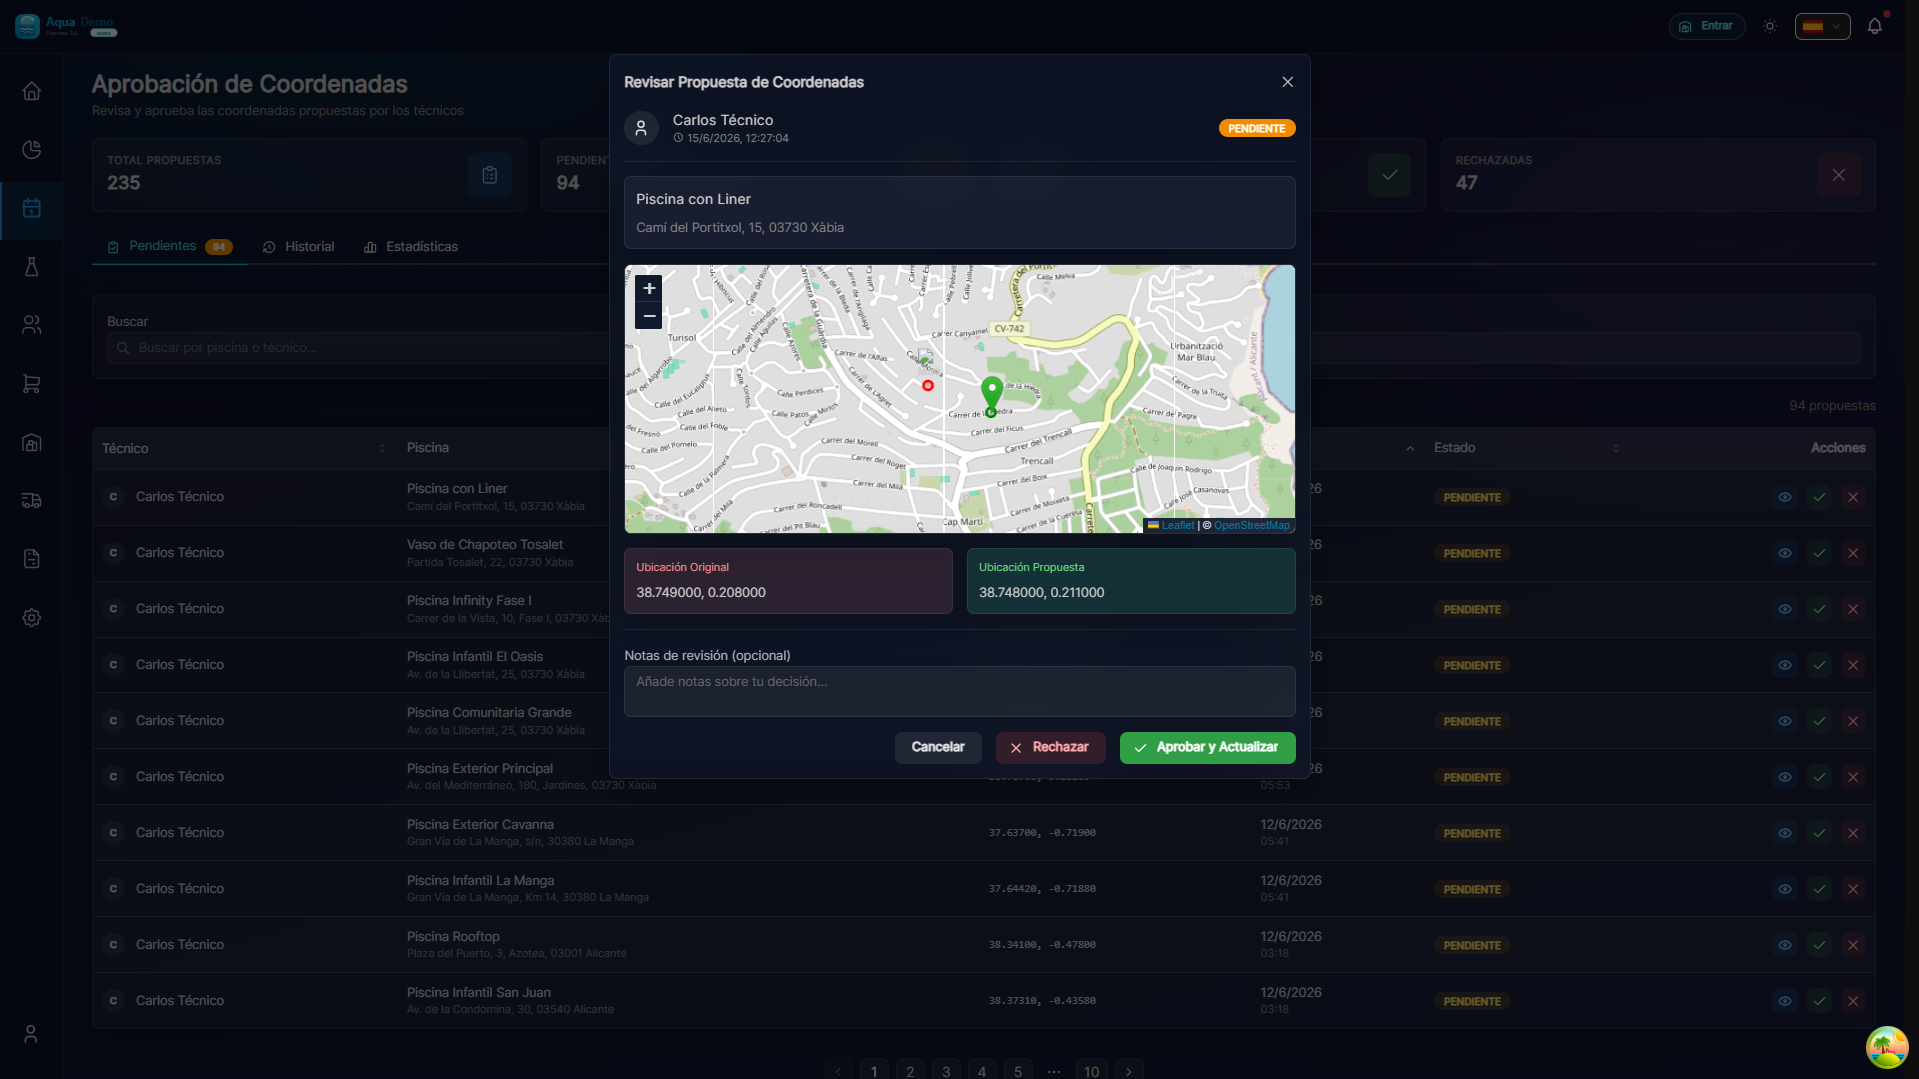Click the Entrar button
The width and height of the screenshot is (1919, 1079).
[x=1706, y=26]
